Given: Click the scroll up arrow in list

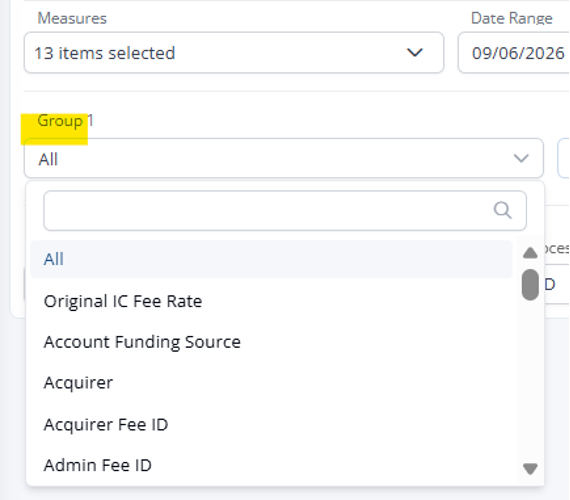Looking at the screenshot, I should click(x=530, y=252).
